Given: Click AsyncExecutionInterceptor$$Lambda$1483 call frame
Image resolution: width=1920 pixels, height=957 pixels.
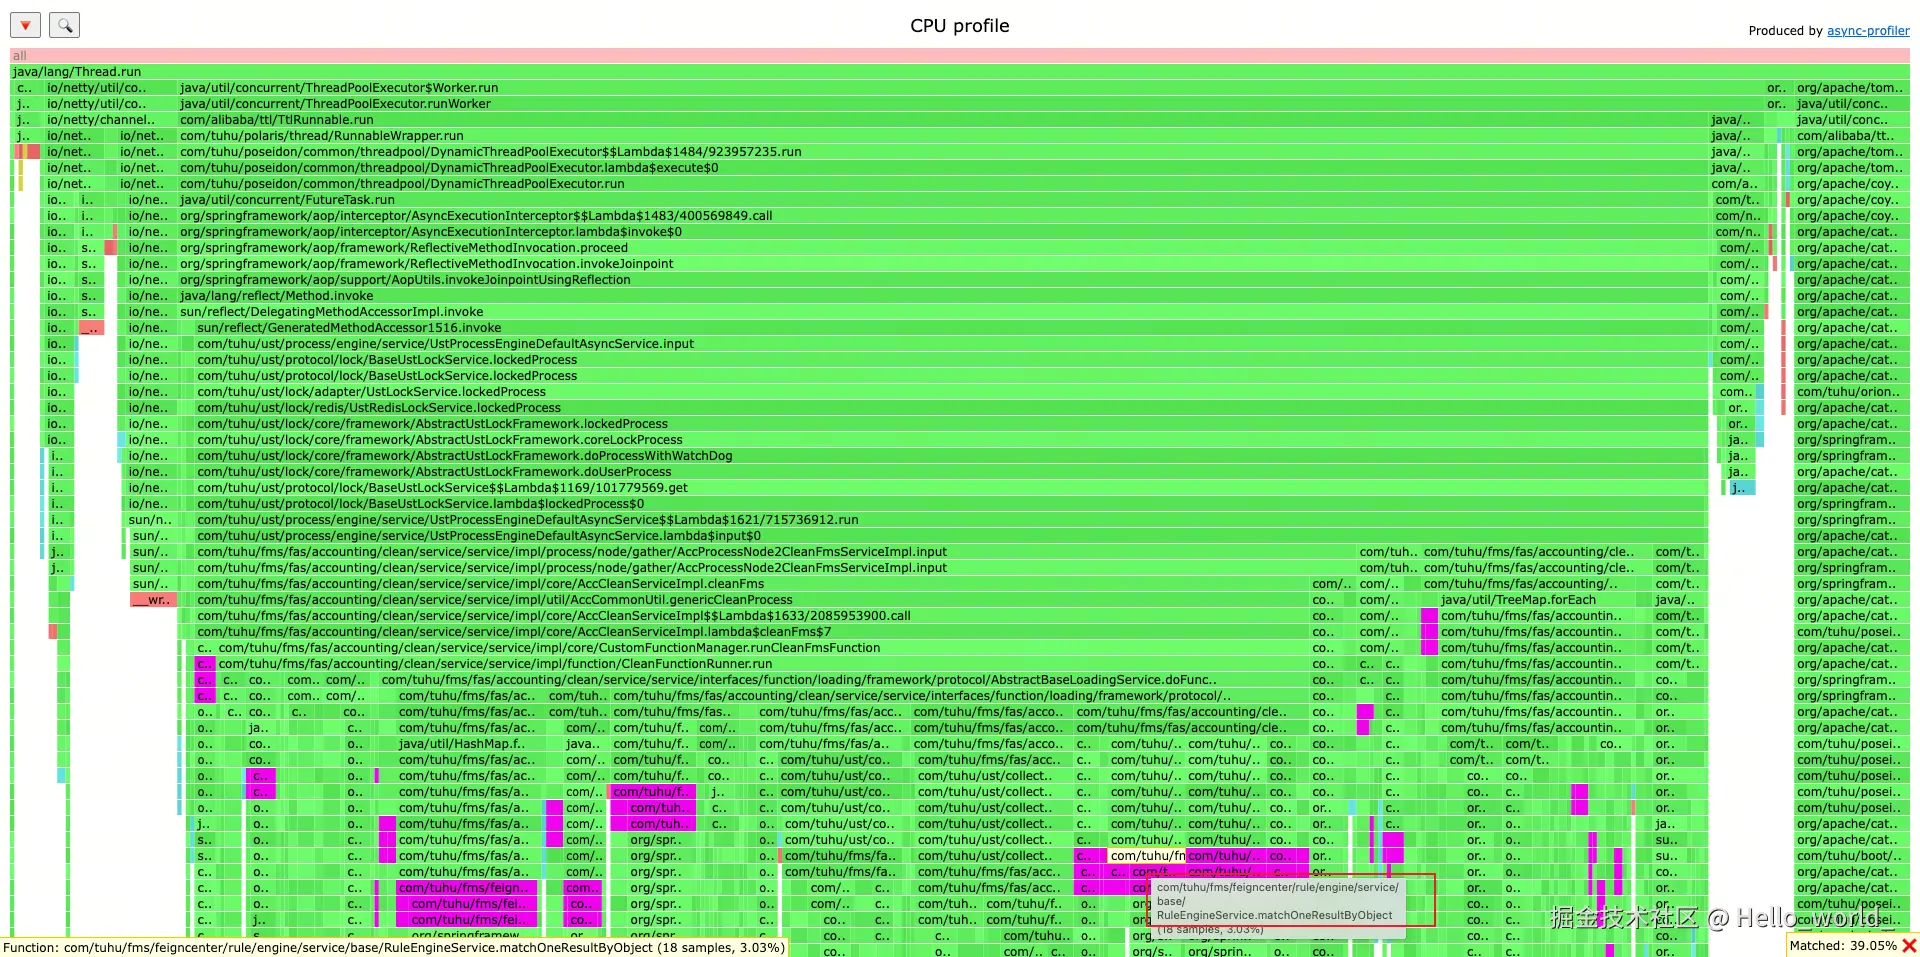Looking at the screenshot, I should [943, 216].
